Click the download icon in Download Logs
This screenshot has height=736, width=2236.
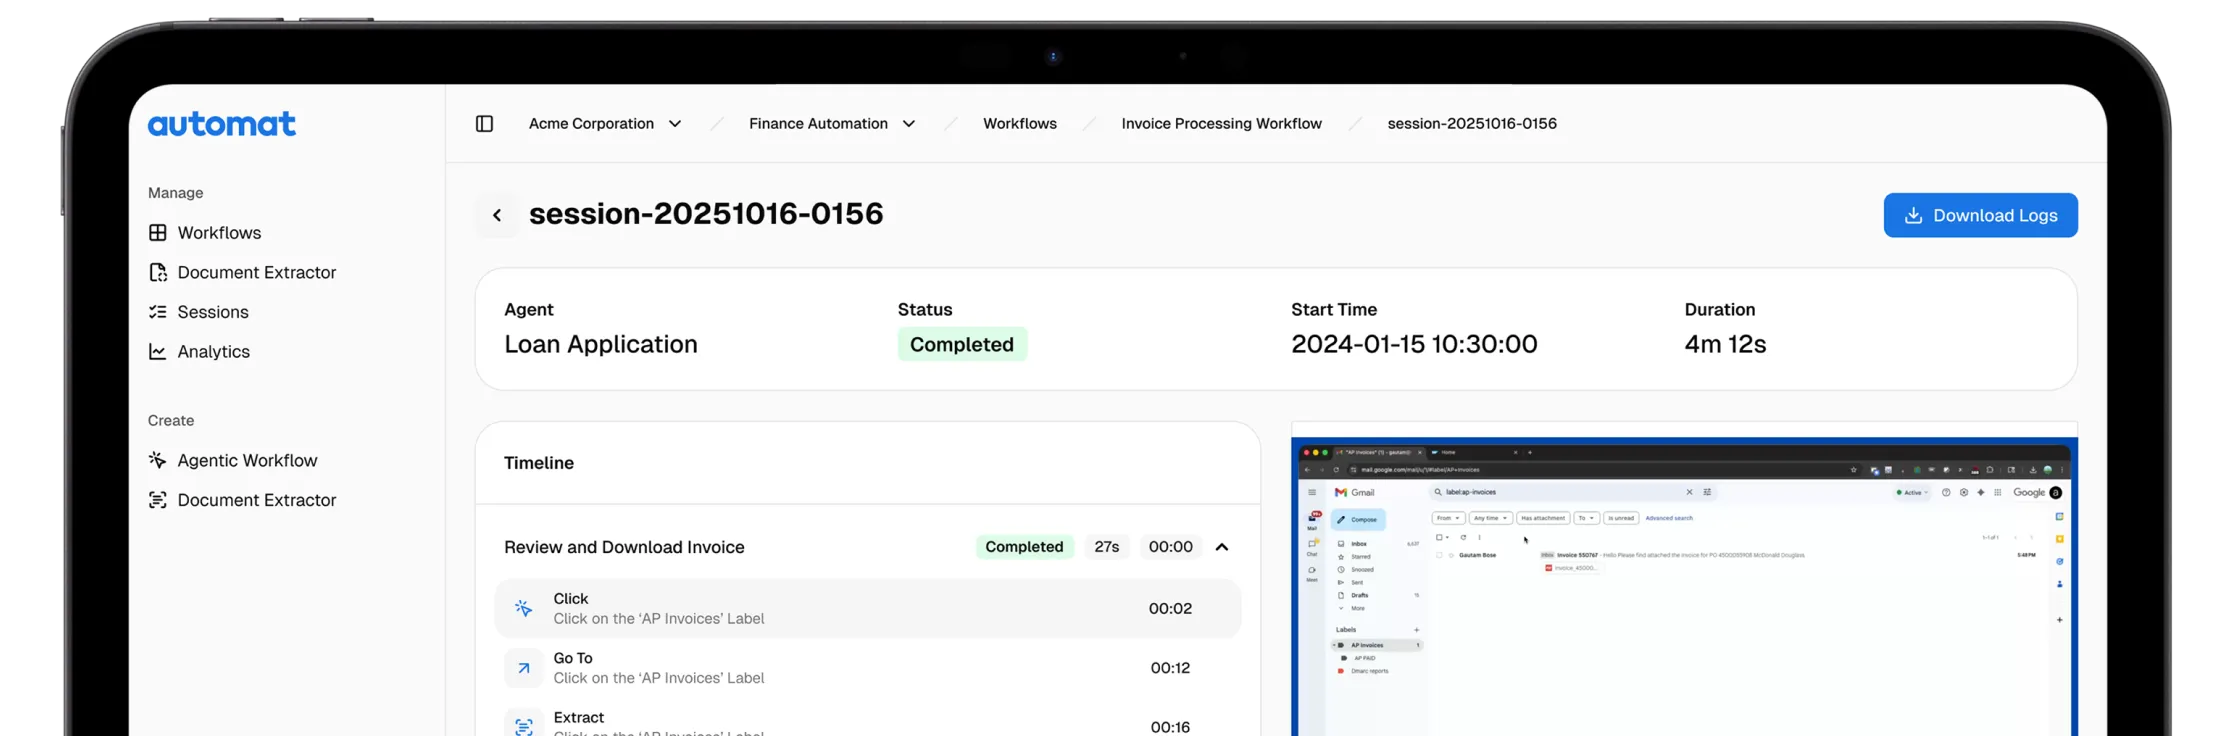1913,216
